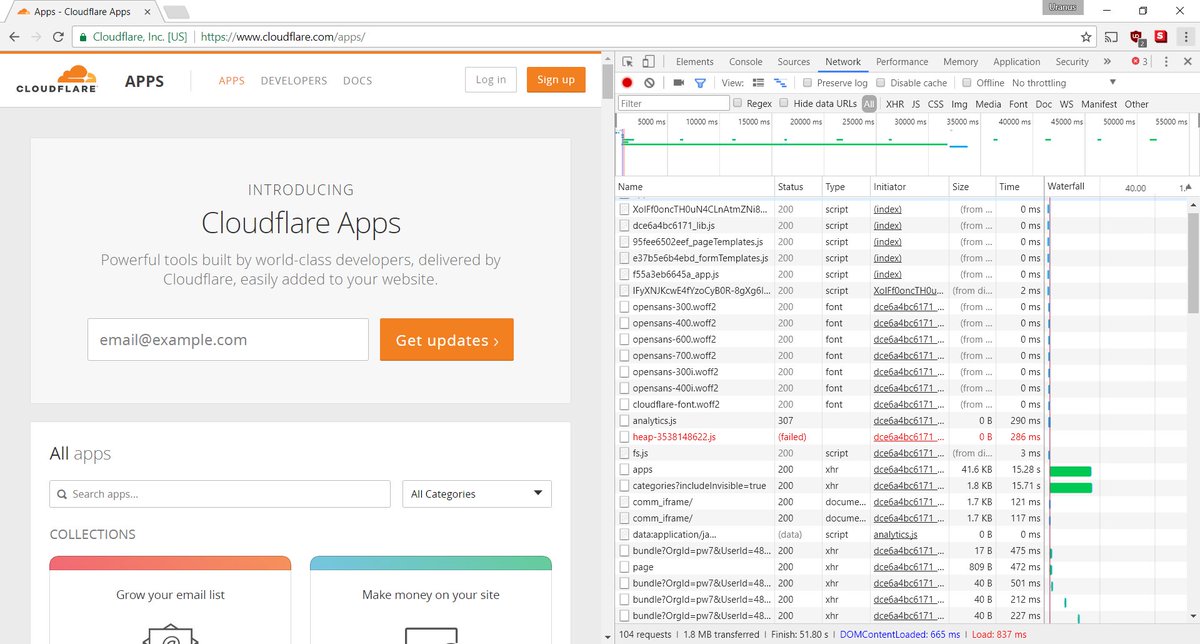1200x644 pixels.
Task: Open the Memory tab
Action: coord(960,62)
